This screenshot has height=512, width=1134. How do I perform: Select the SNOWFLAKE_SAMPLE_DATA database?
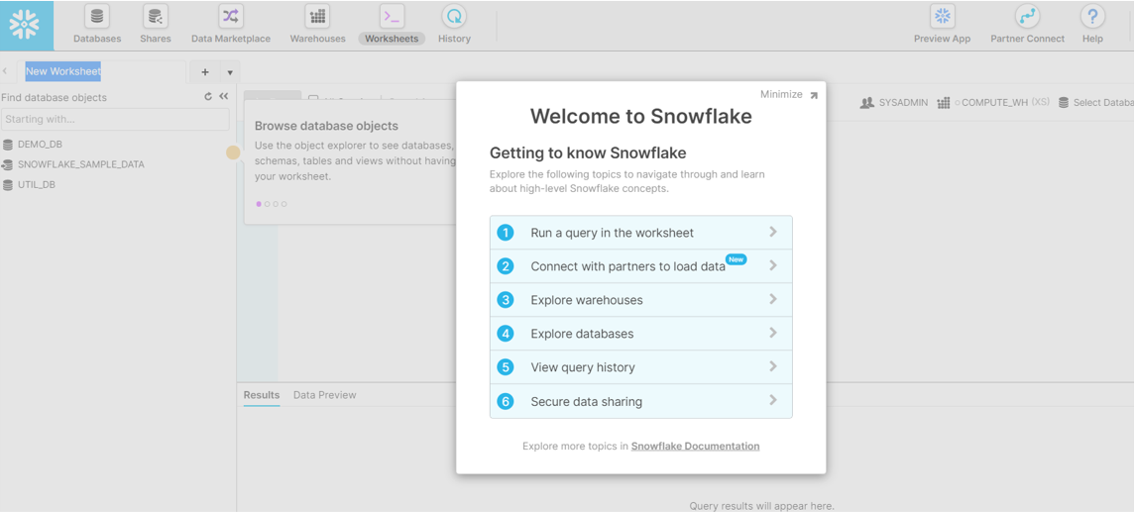[x=73, y=164]
